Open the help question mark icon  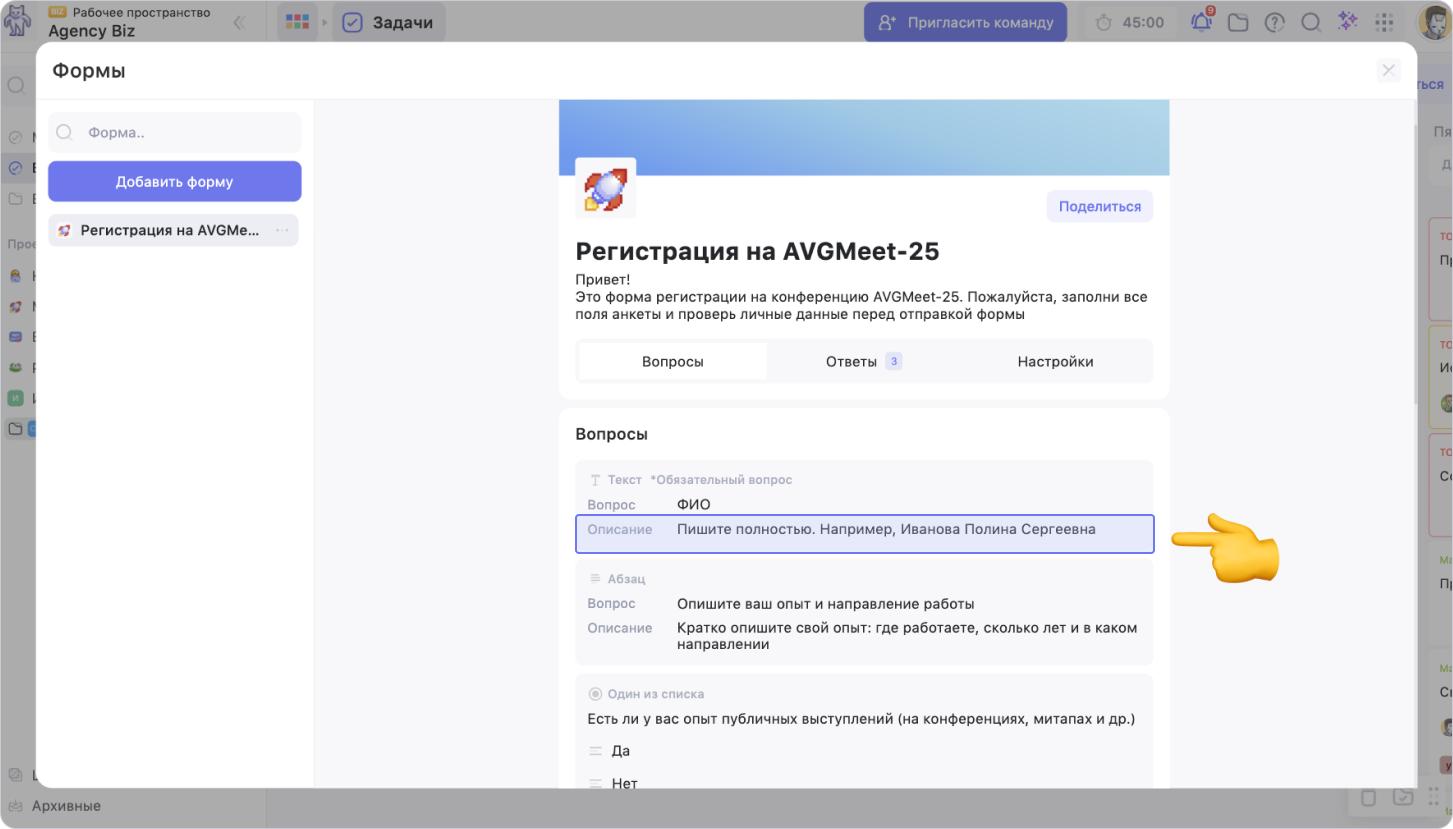tap(1274, 22)
